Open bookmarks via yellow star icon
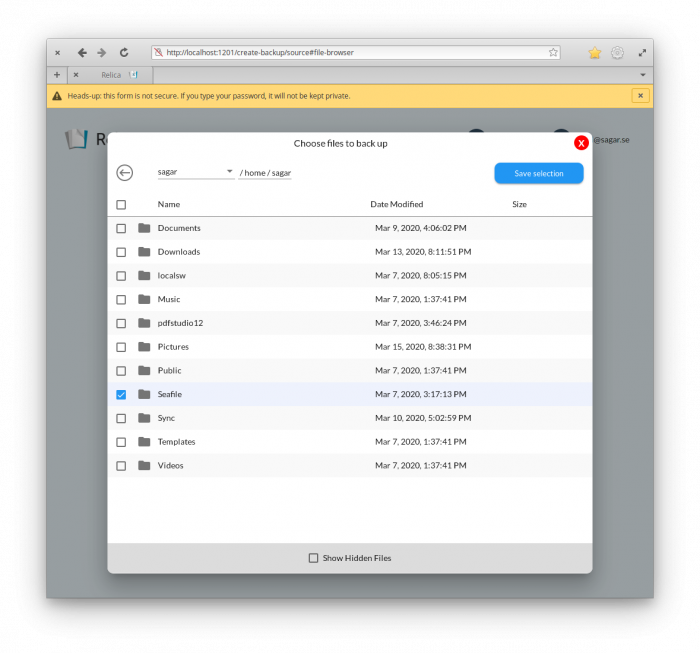700x653 pixels. tap(595, 53)
